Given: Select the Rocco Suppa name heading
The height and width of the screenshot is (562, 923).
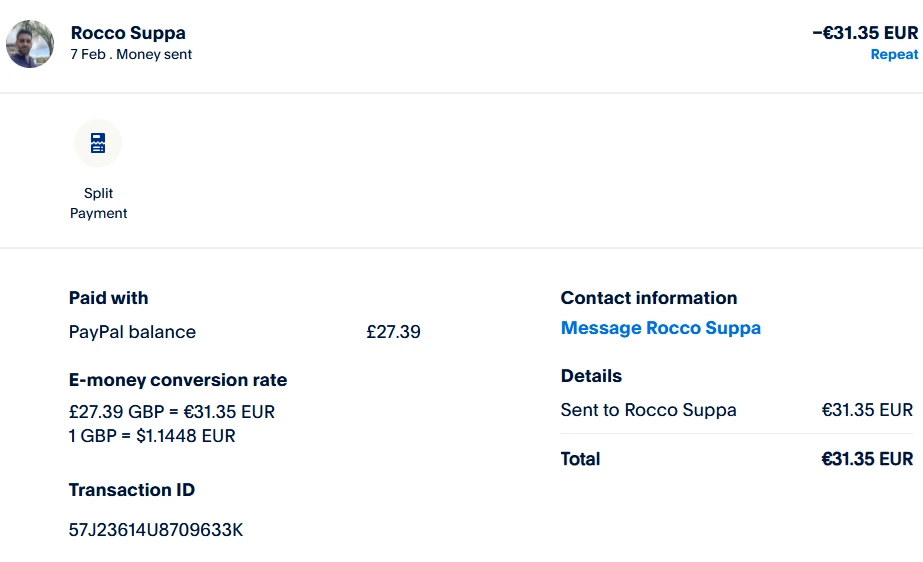Looking at the screenshot, I should pos(128,33).
